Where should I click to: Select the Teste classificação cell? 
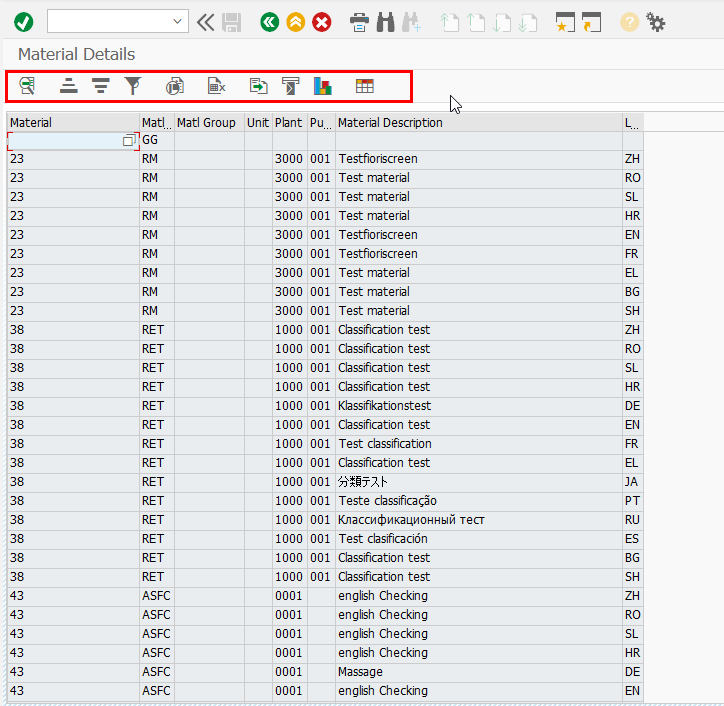tap(478, 501)
